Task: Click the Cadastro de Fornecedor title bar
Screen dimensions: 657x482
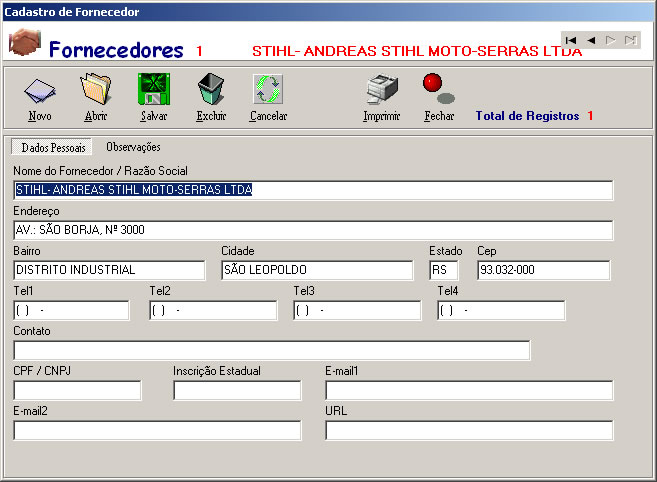Action: point(328,12)
